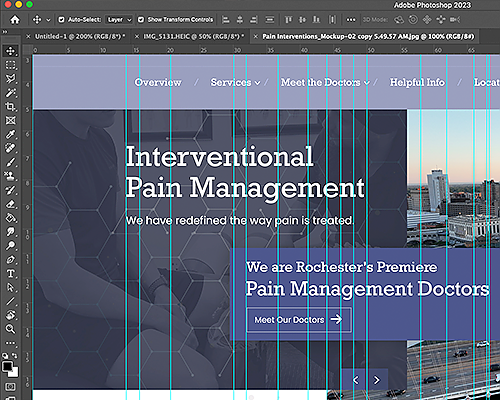This screenshot has height=400, width=500.
Task: Select the Pen tool
Action: (11, 259)
